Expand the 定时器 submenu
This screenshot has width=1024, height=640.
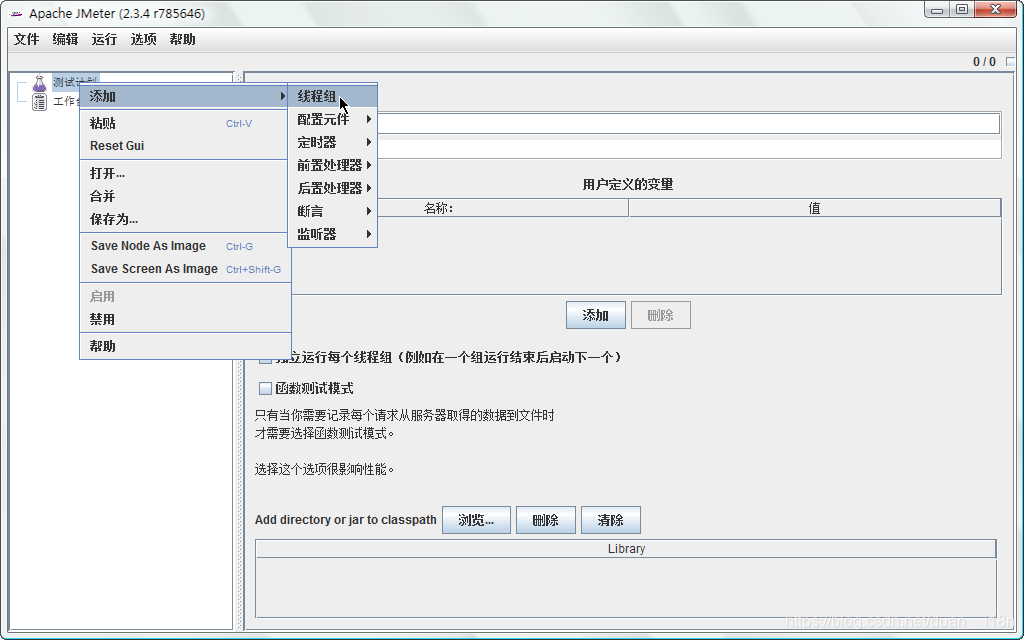click(x=332, y=142)
